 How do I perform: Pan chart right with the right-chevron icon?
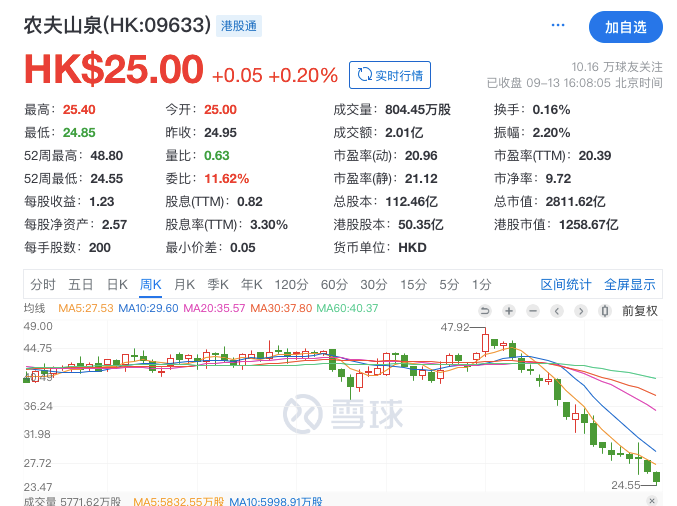(x=581, y=311)
